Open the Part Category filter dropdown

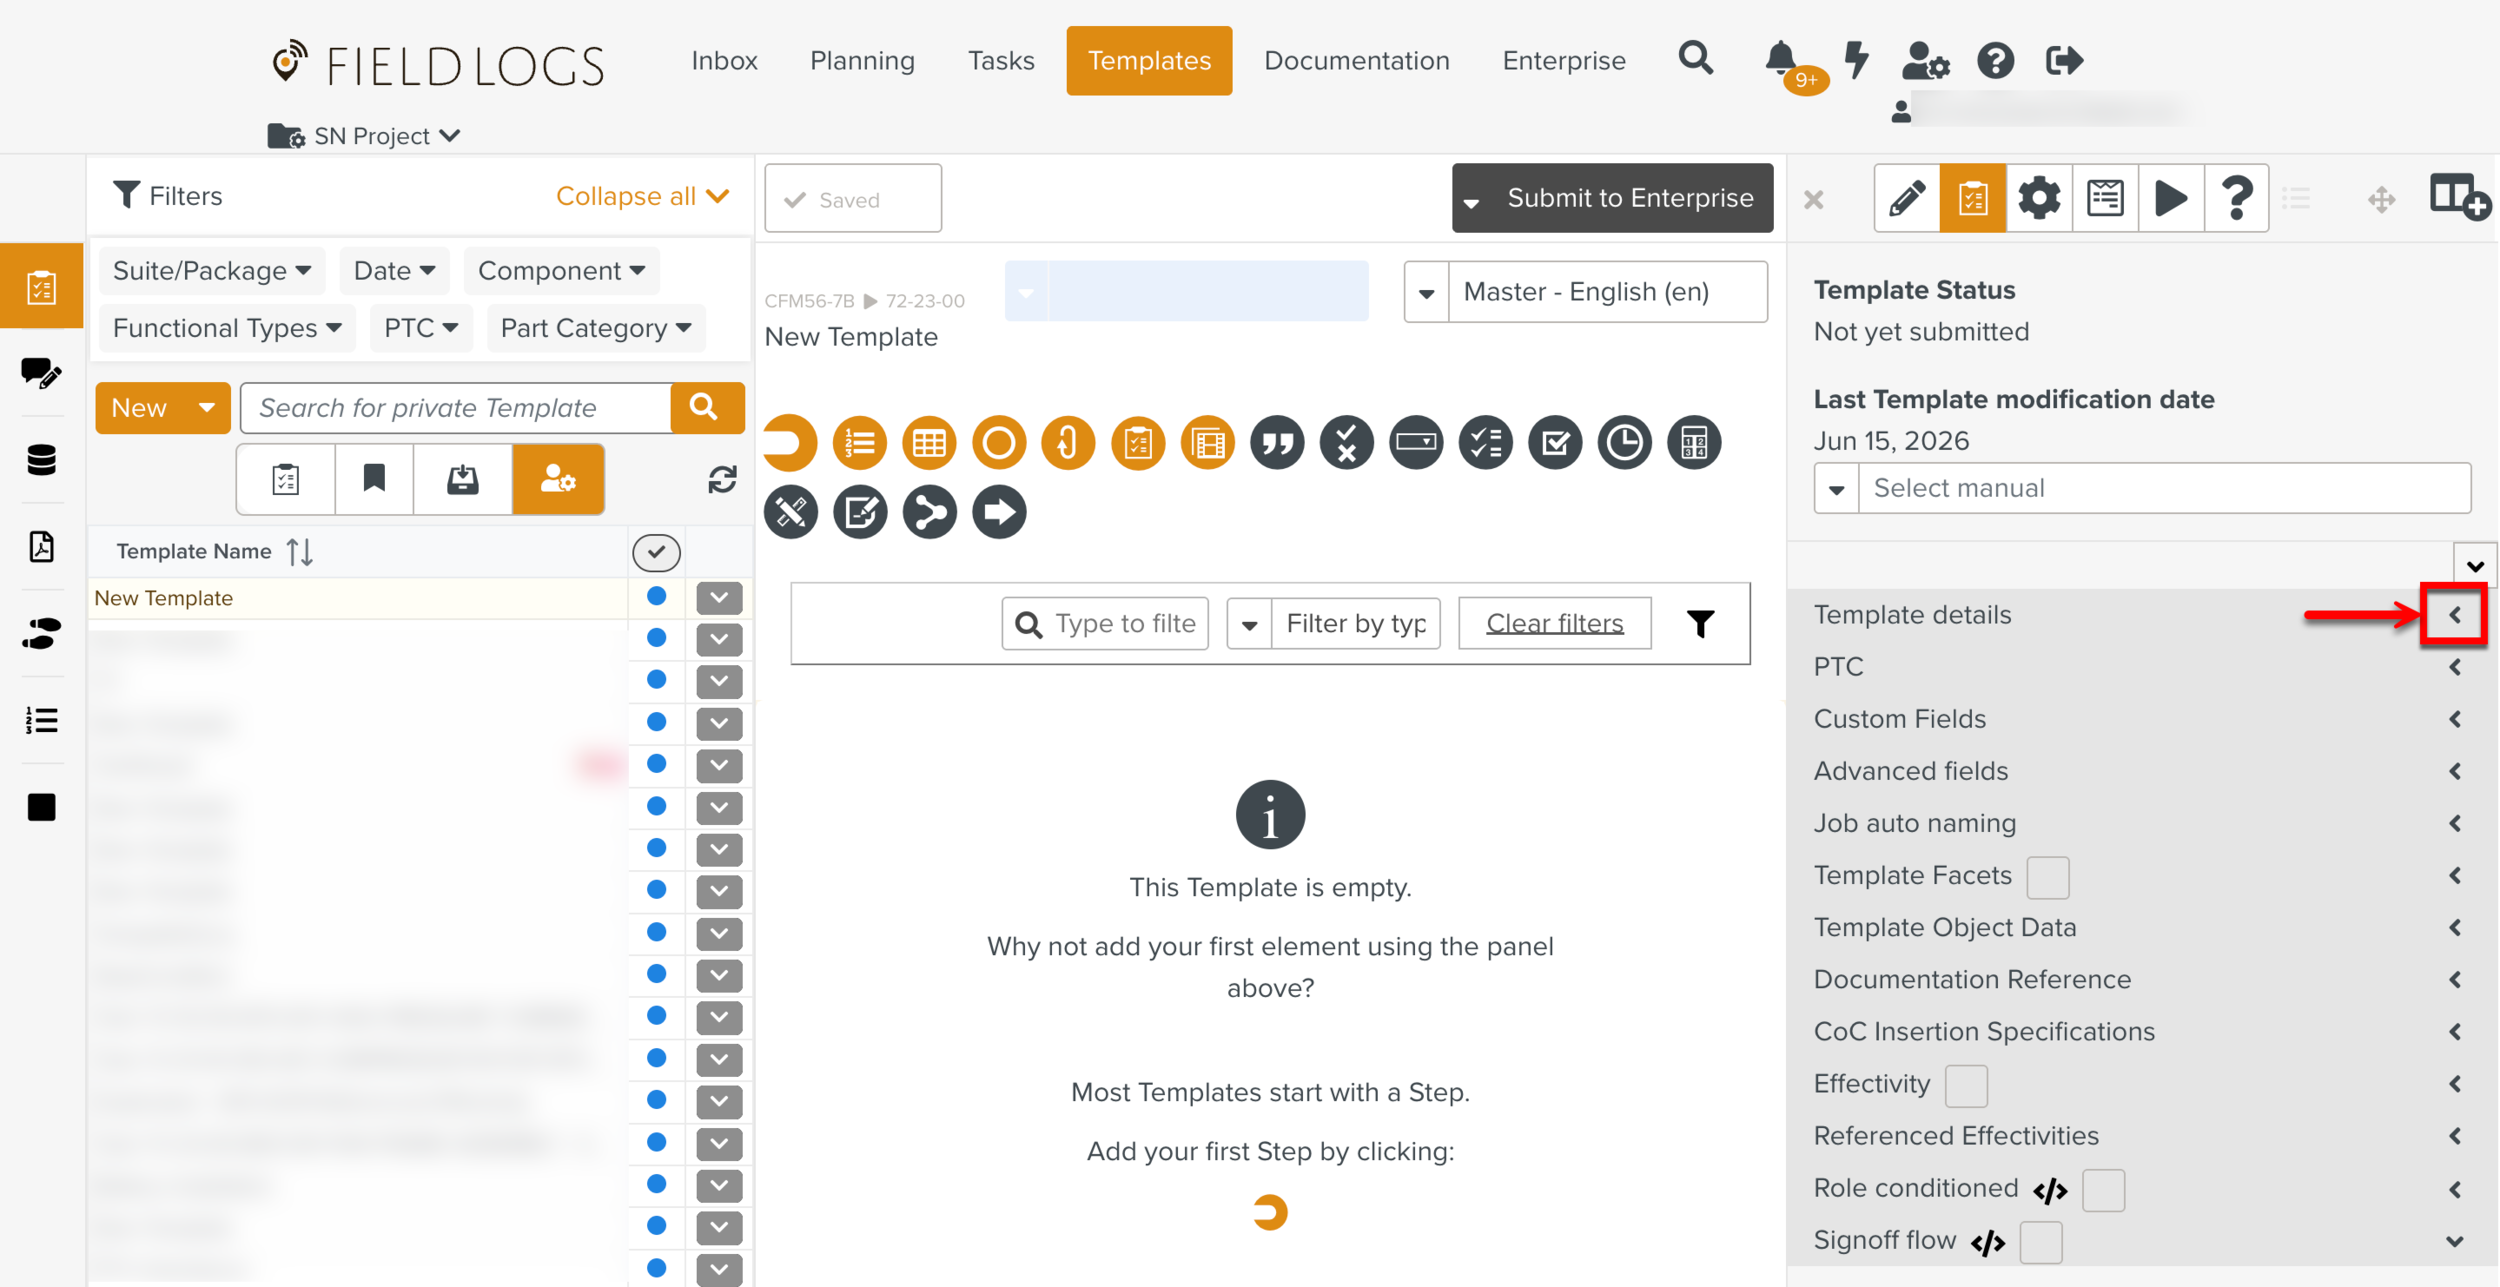pyautogui.click(x=596, y=328)
